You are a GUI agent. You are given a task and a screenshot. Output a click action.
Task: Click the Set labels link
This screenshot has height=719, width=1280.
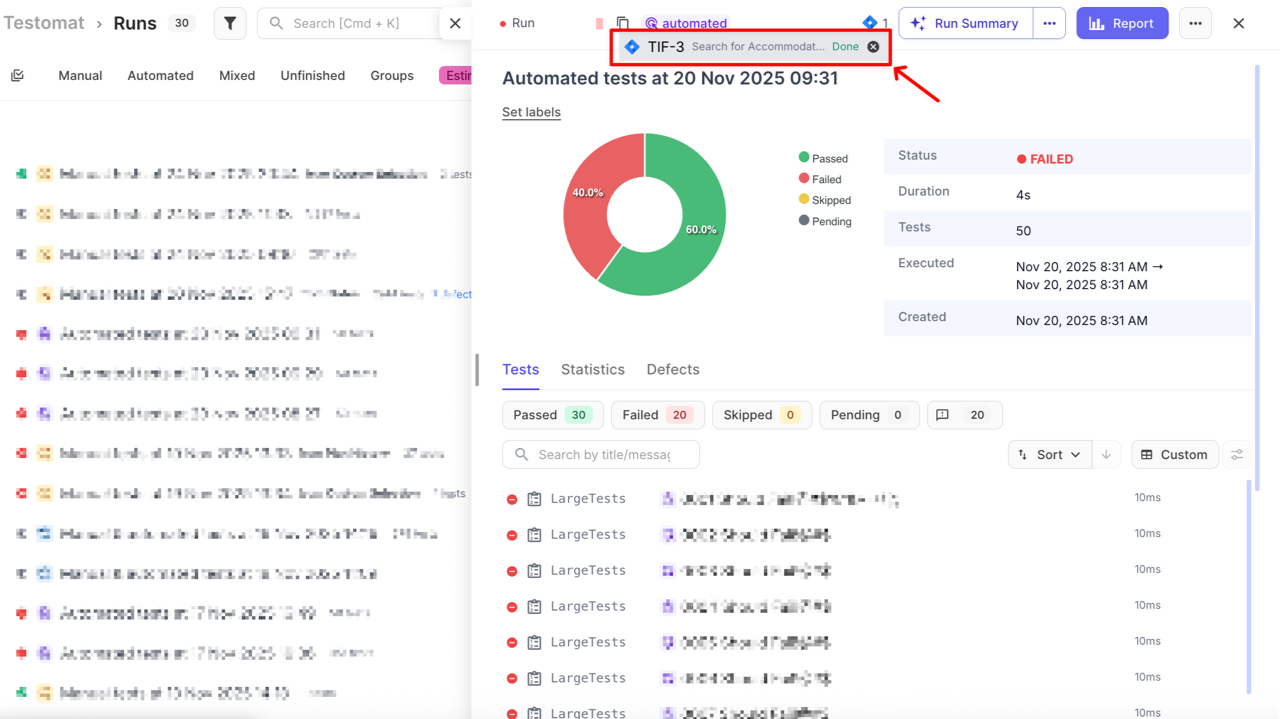point(531,112)
